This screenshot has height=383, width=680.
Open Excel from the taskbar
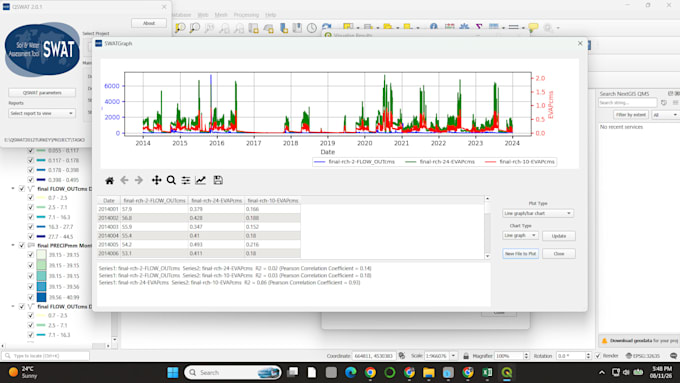(487, 372)
